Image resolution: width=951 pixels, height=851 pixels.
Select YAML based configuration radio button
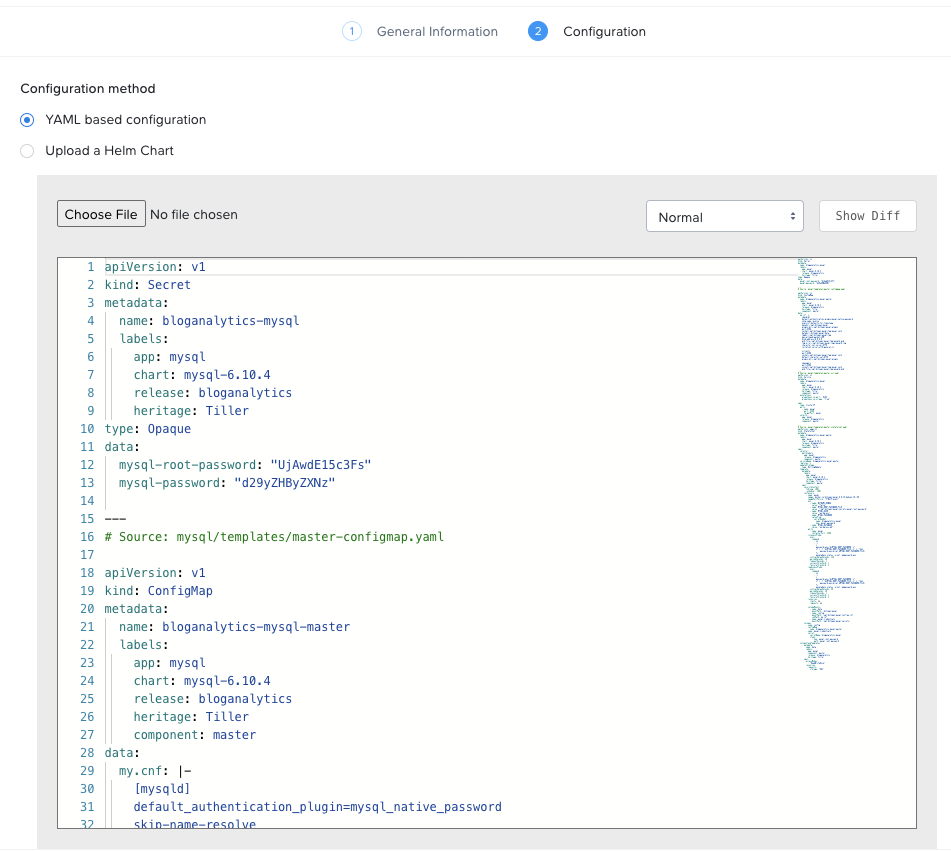28,120
